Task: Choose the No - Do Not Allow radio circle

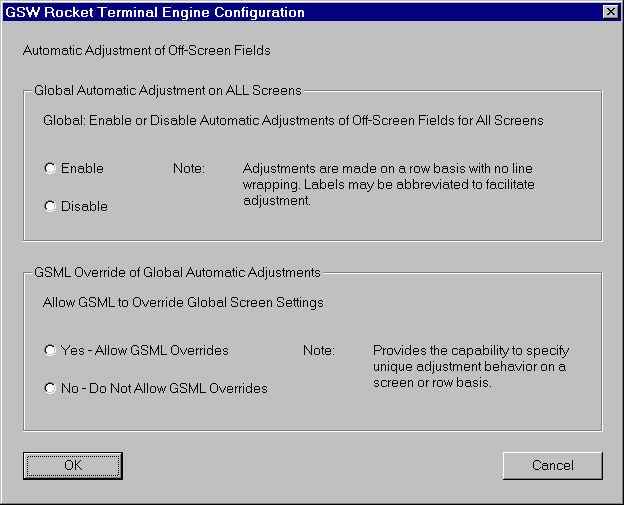Action: [50, 388]
